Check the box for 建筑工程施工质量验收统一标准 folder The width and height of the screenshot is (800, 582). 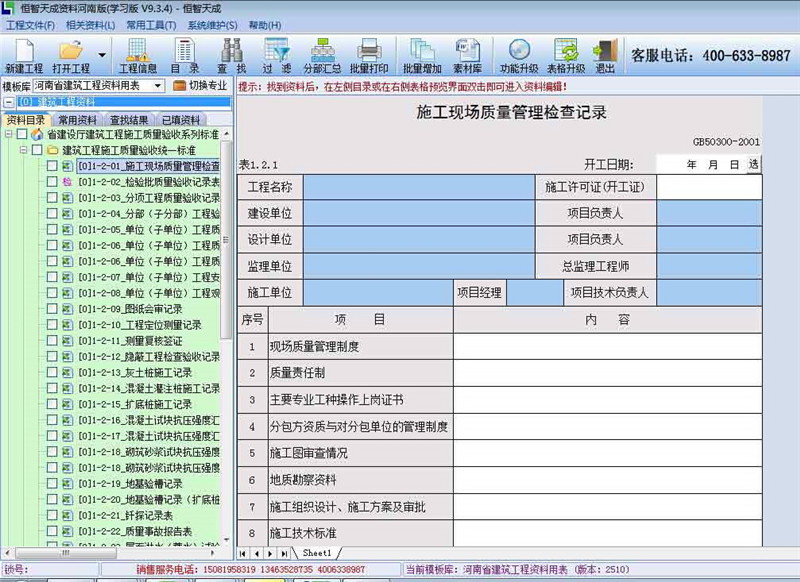pos(36,150)
